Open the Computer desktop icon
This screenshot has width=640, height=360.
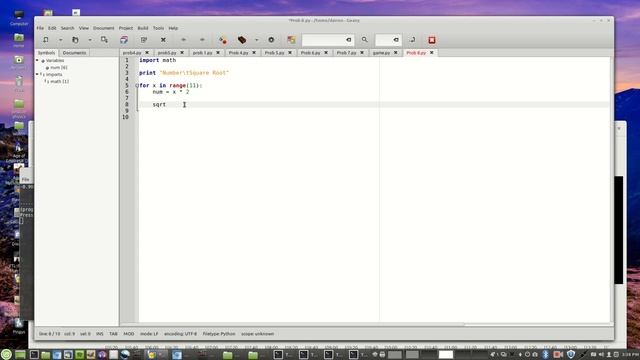click(x=19, y=18)
